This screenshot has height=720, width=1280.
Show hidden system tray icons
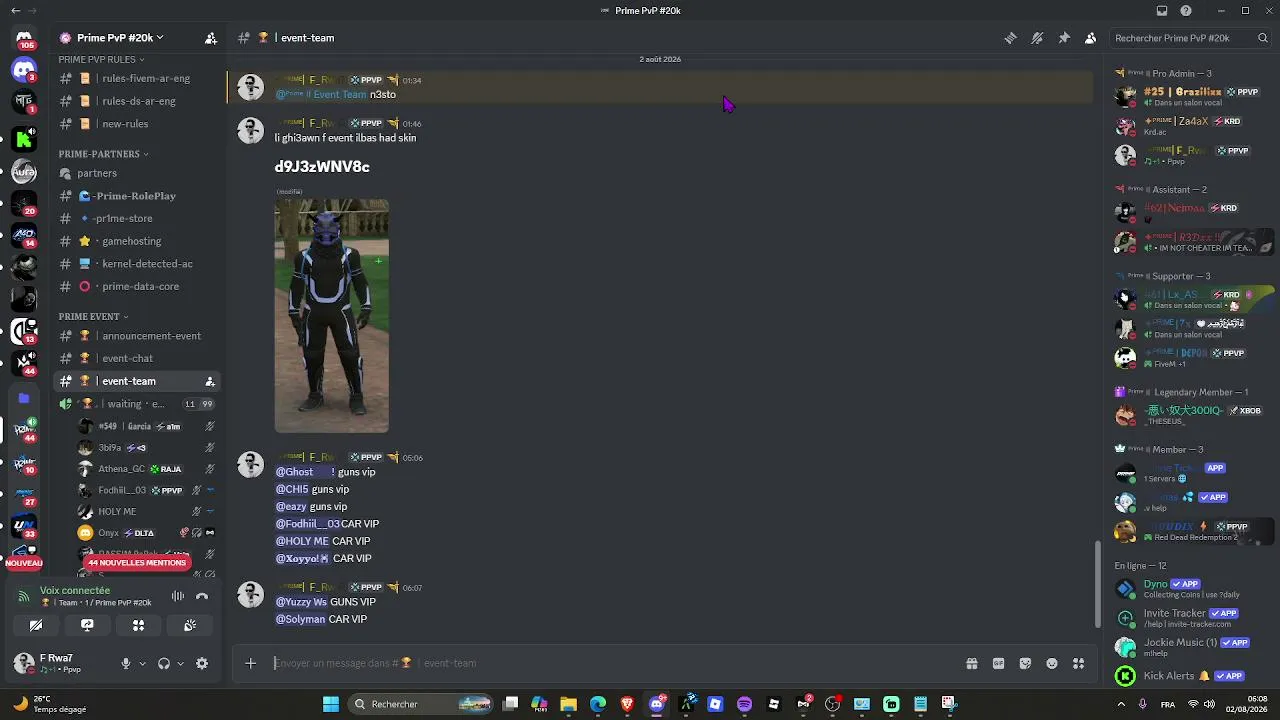1120,704
